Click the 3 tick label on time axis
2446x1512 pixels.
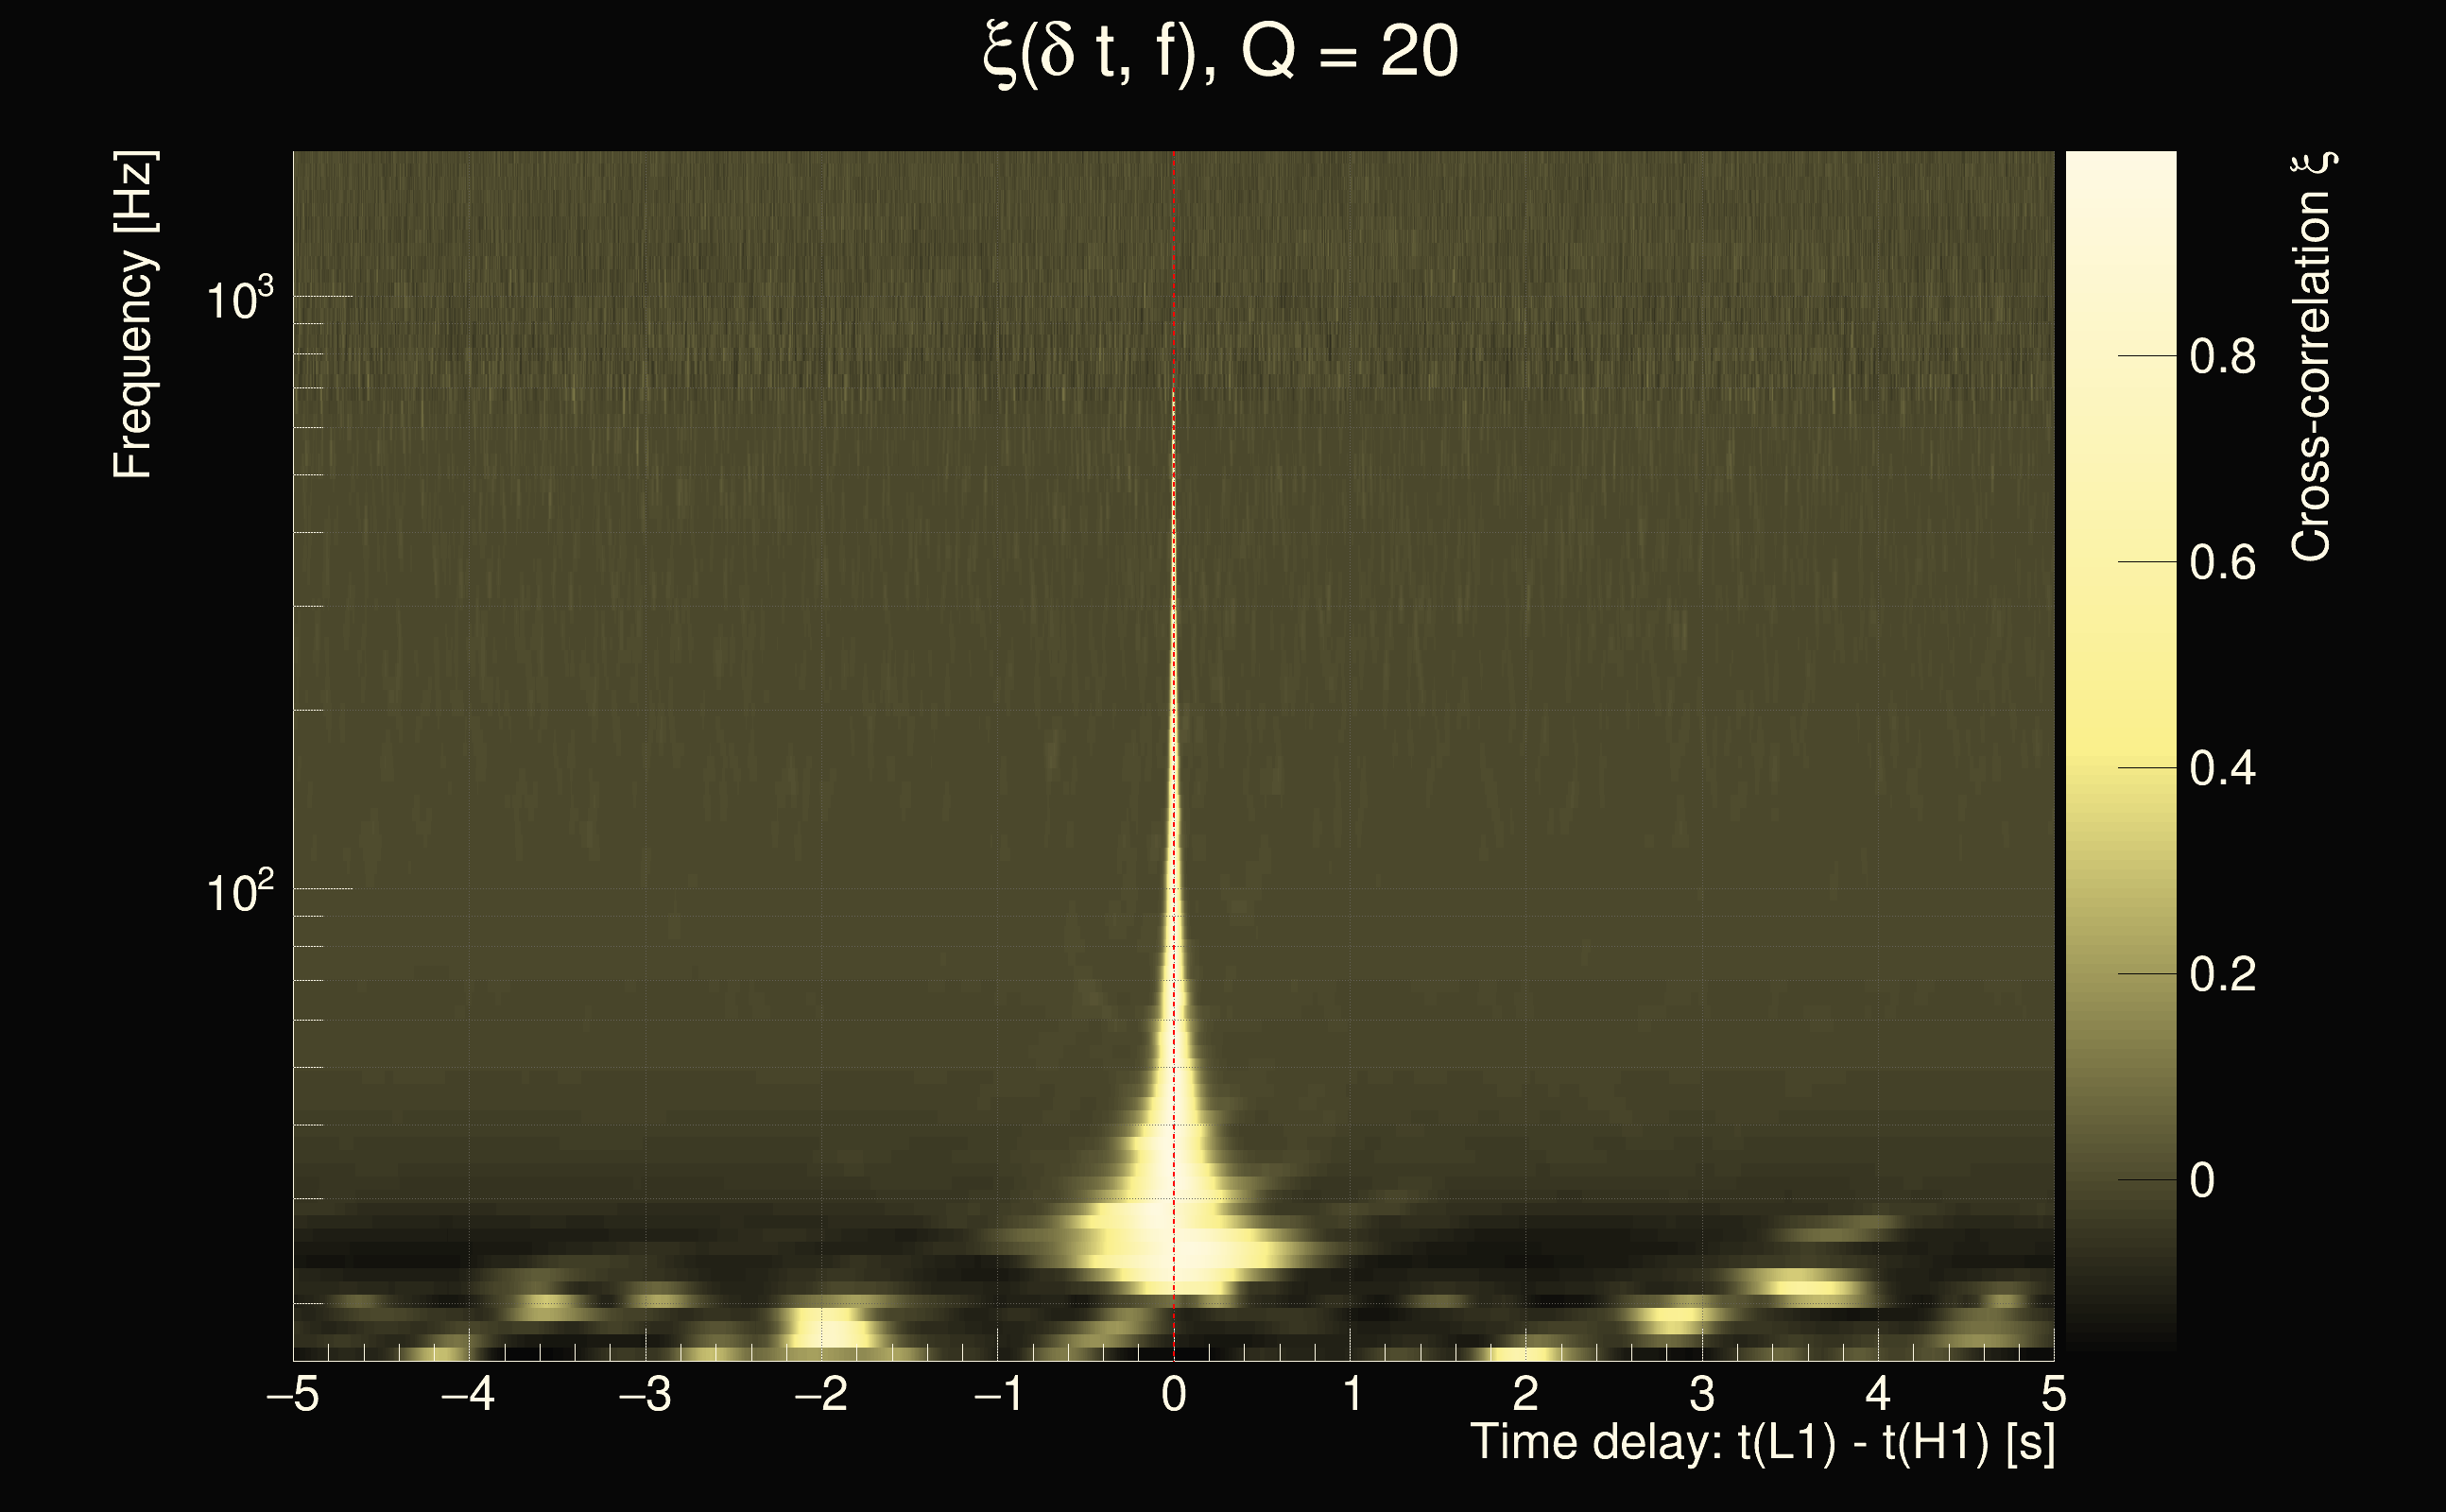1701,1394
